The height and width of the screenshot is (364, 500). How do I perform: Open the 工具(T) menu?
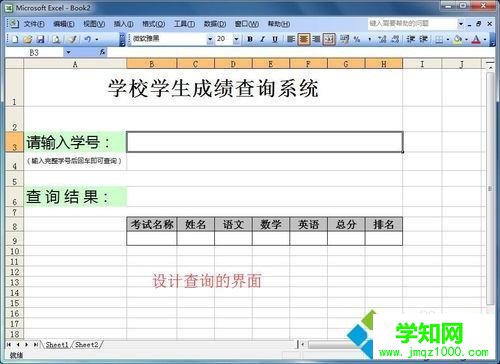click(184, 24)
